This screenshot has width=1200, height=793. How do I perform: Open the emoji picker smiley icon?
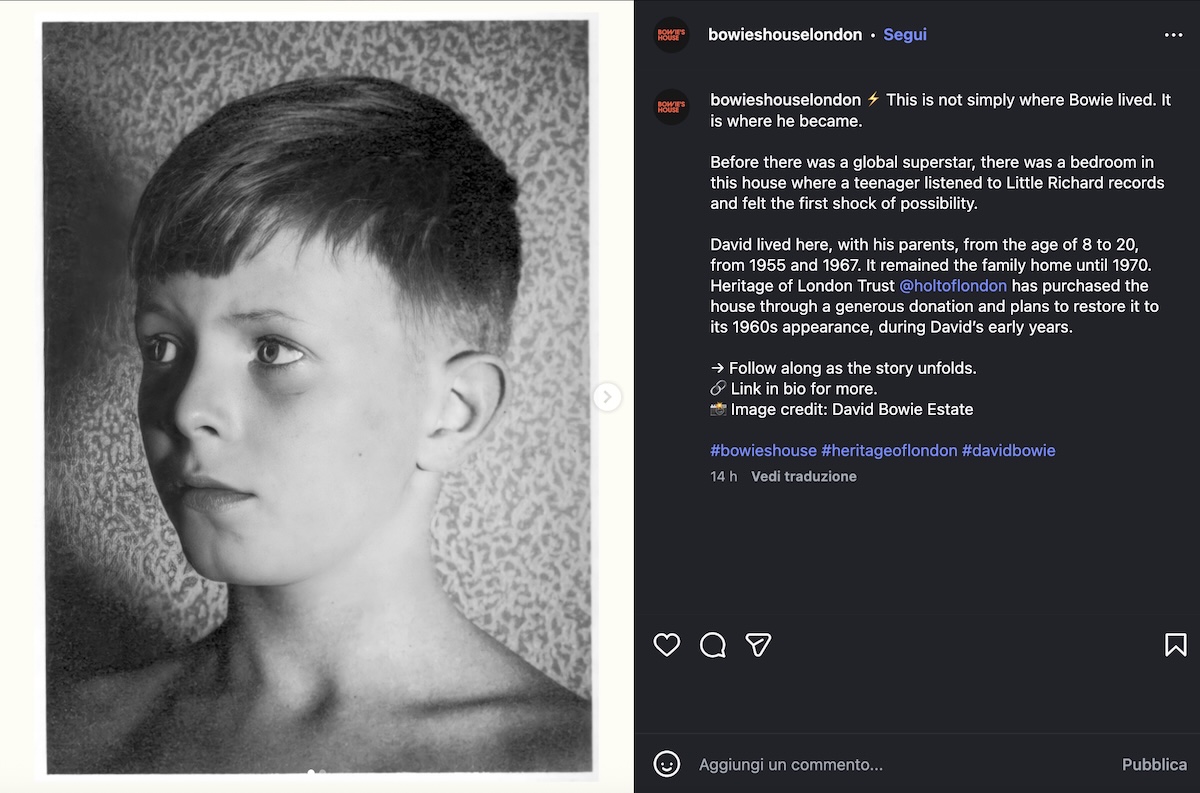(667, 764)
